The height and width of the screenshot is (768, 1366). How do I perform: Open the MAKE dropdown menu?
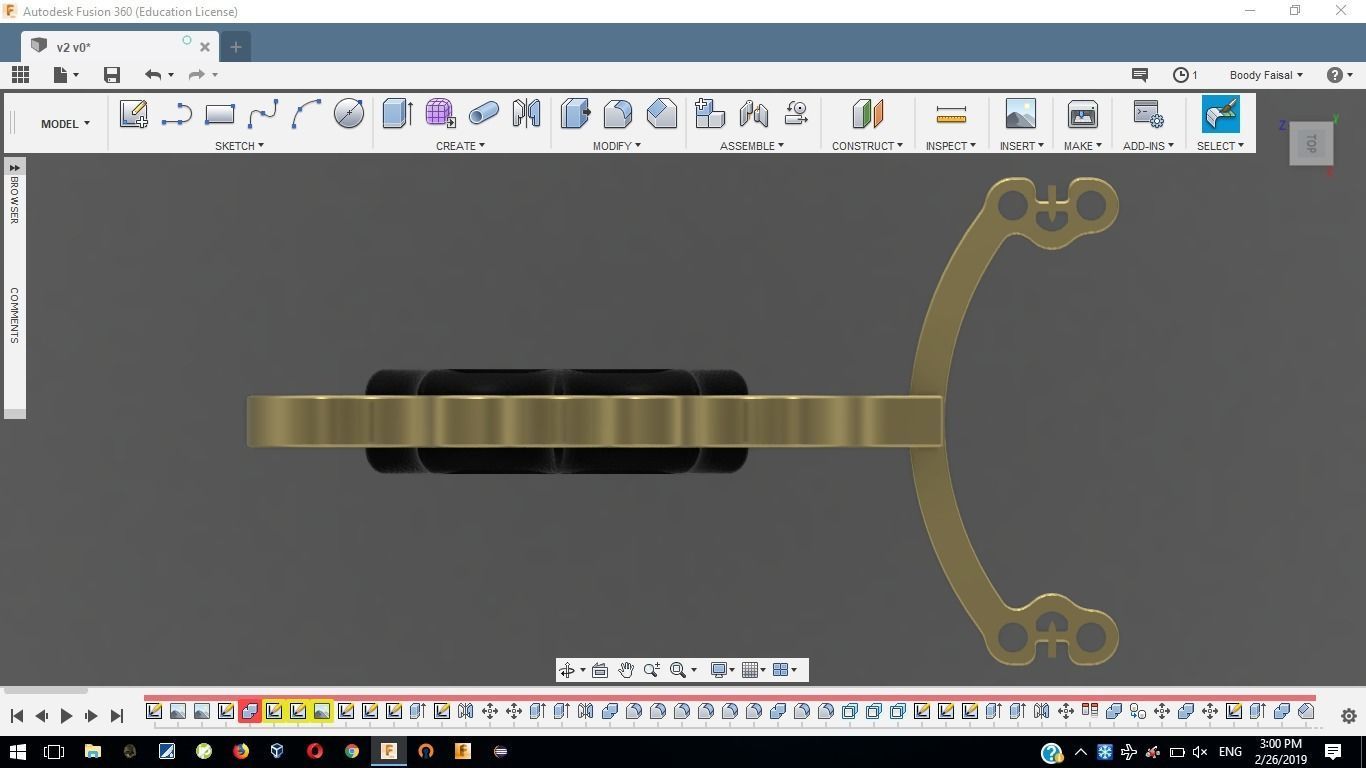tap(1082, 146)
